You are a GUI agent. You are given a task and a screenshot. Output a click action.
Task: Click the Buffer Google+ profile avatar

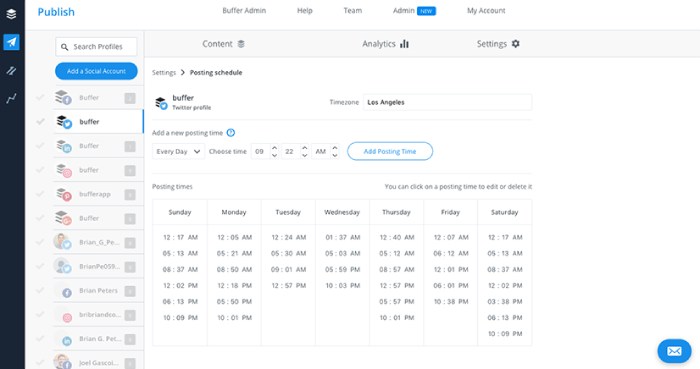pos(63,218)
